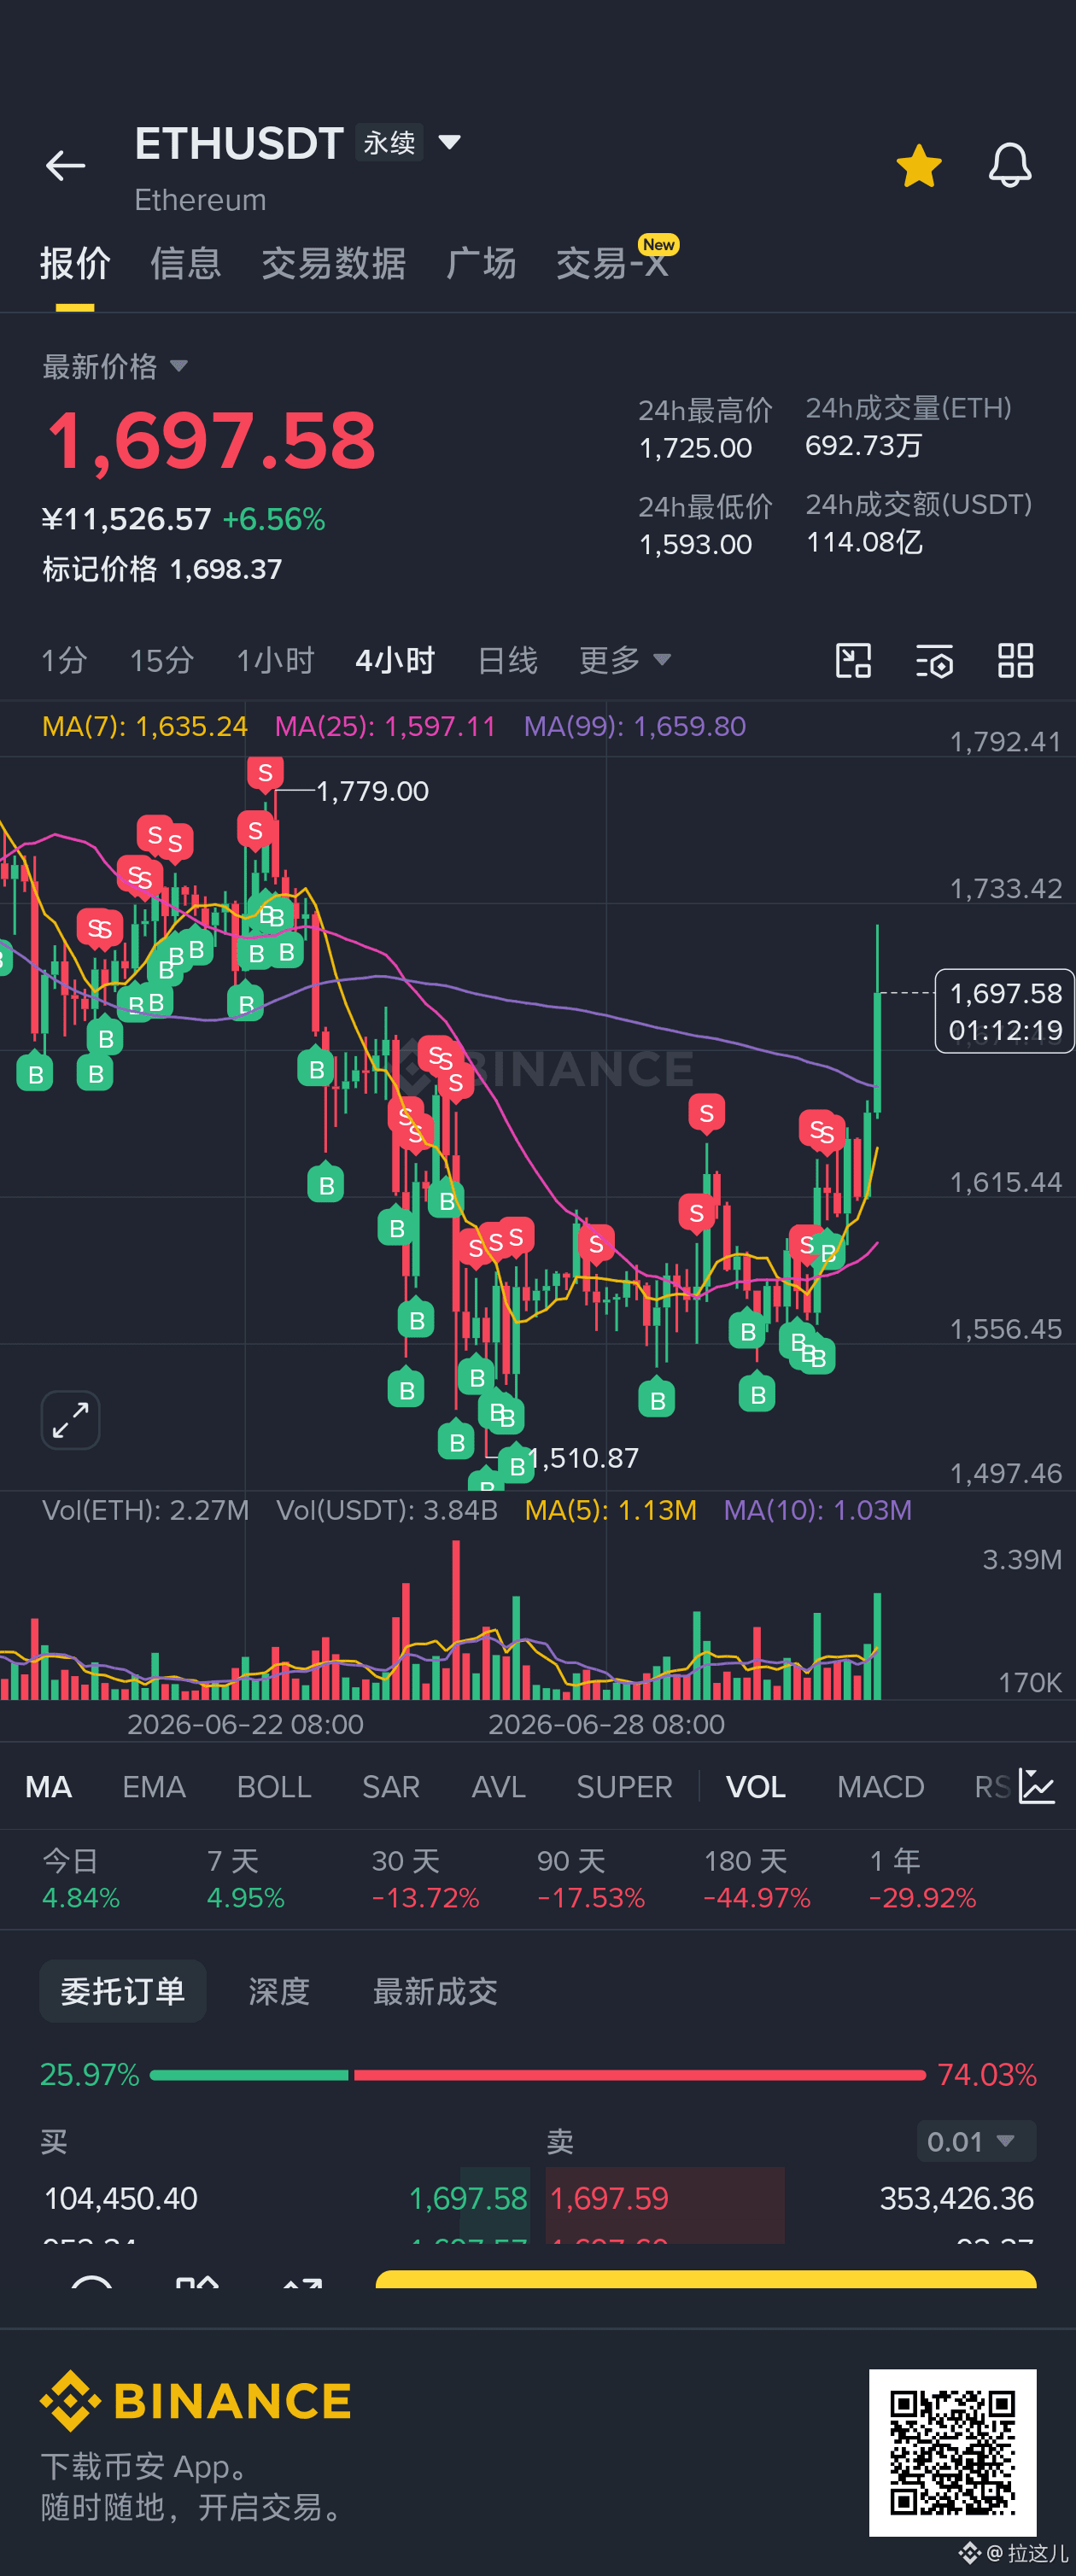This screenshot has width=1076, height=2576.
Task: Switch to the 报价 tab
Action: pos(75,264)
